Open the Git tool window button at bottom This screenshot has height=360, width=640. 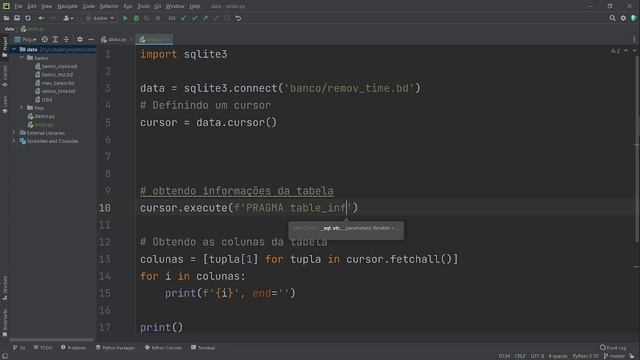pos(19,348)
